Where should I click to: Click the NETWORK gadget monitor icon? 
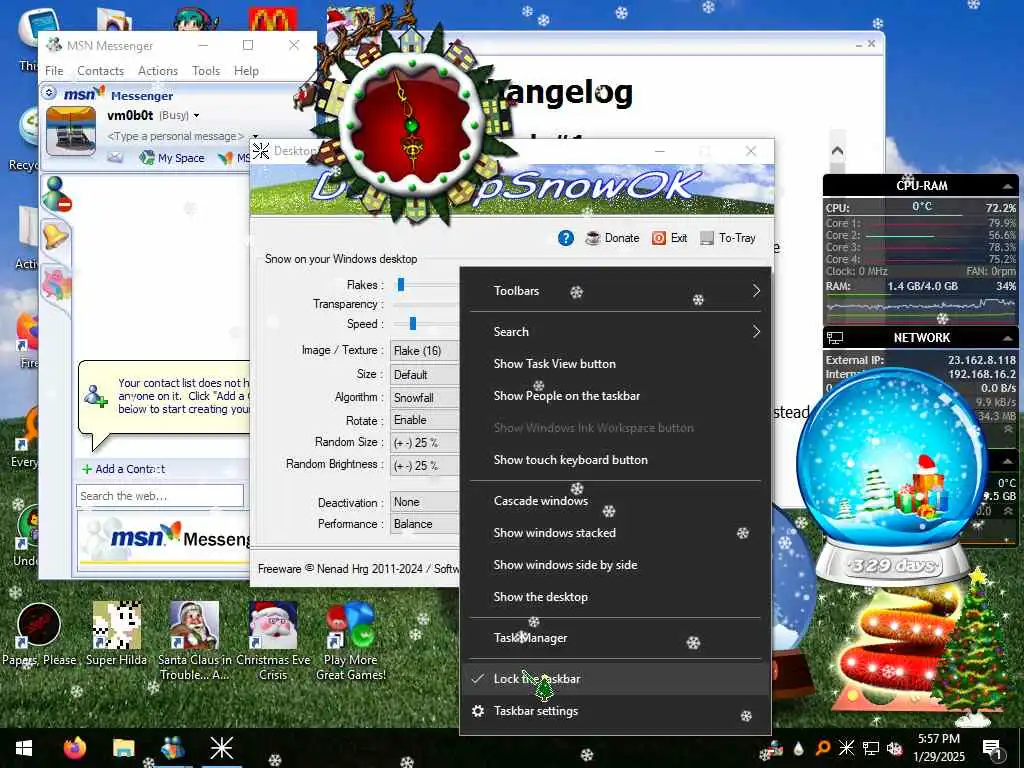click(x=835, y=338)
